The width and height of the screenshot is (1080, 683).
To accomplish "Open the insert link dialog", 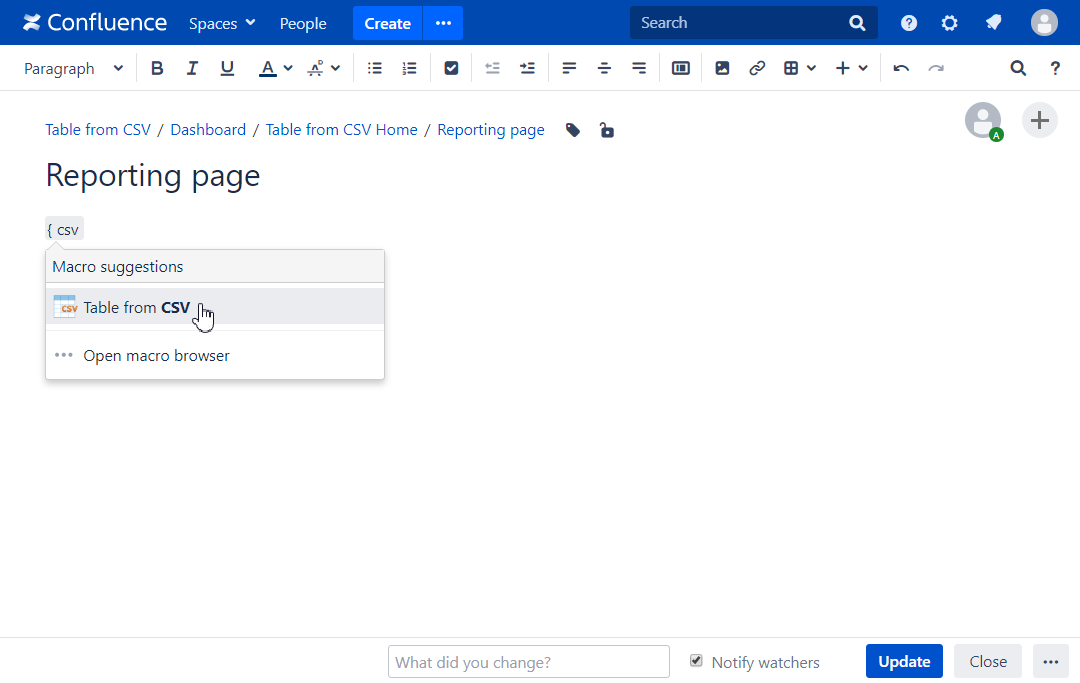I will (757, 68).
